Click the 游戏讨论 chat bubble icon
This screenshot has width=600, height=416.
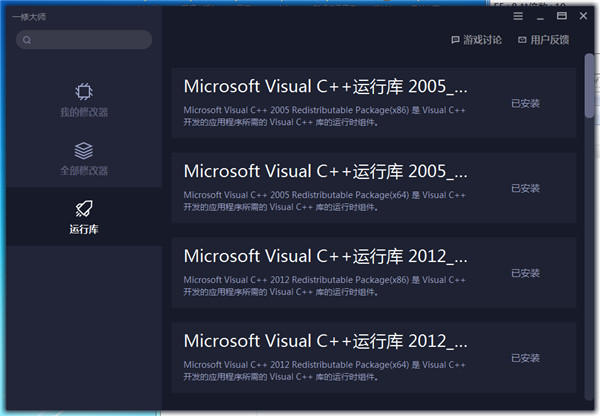[455, 40]
